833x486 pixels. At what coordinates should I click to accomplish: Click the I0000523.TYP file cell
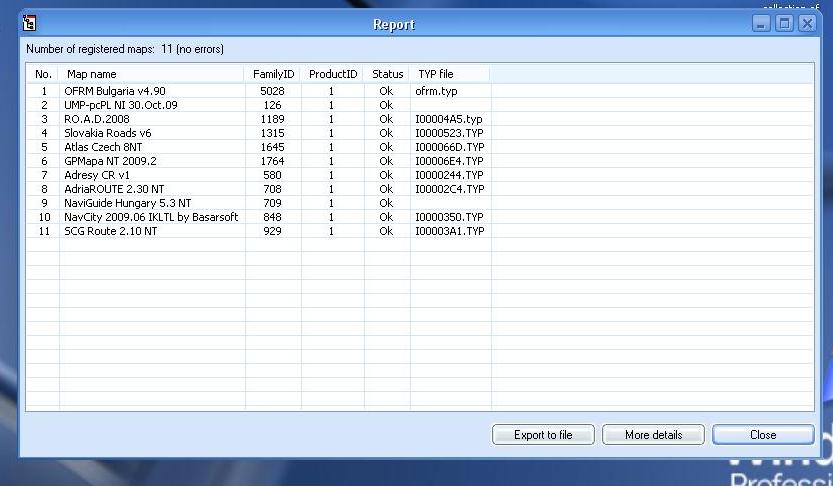click(449, 133)
